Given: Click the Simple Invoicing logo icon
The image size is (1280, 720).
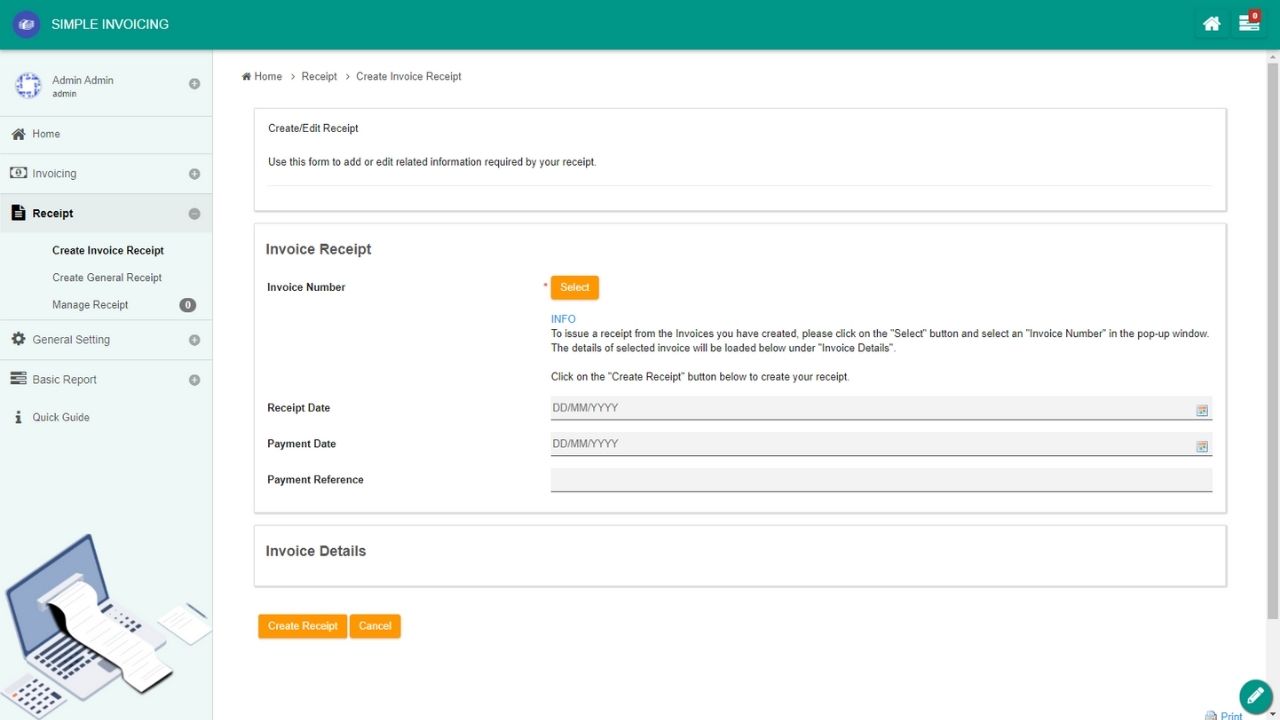Looking at the screenshot, I should click(27, 24).
